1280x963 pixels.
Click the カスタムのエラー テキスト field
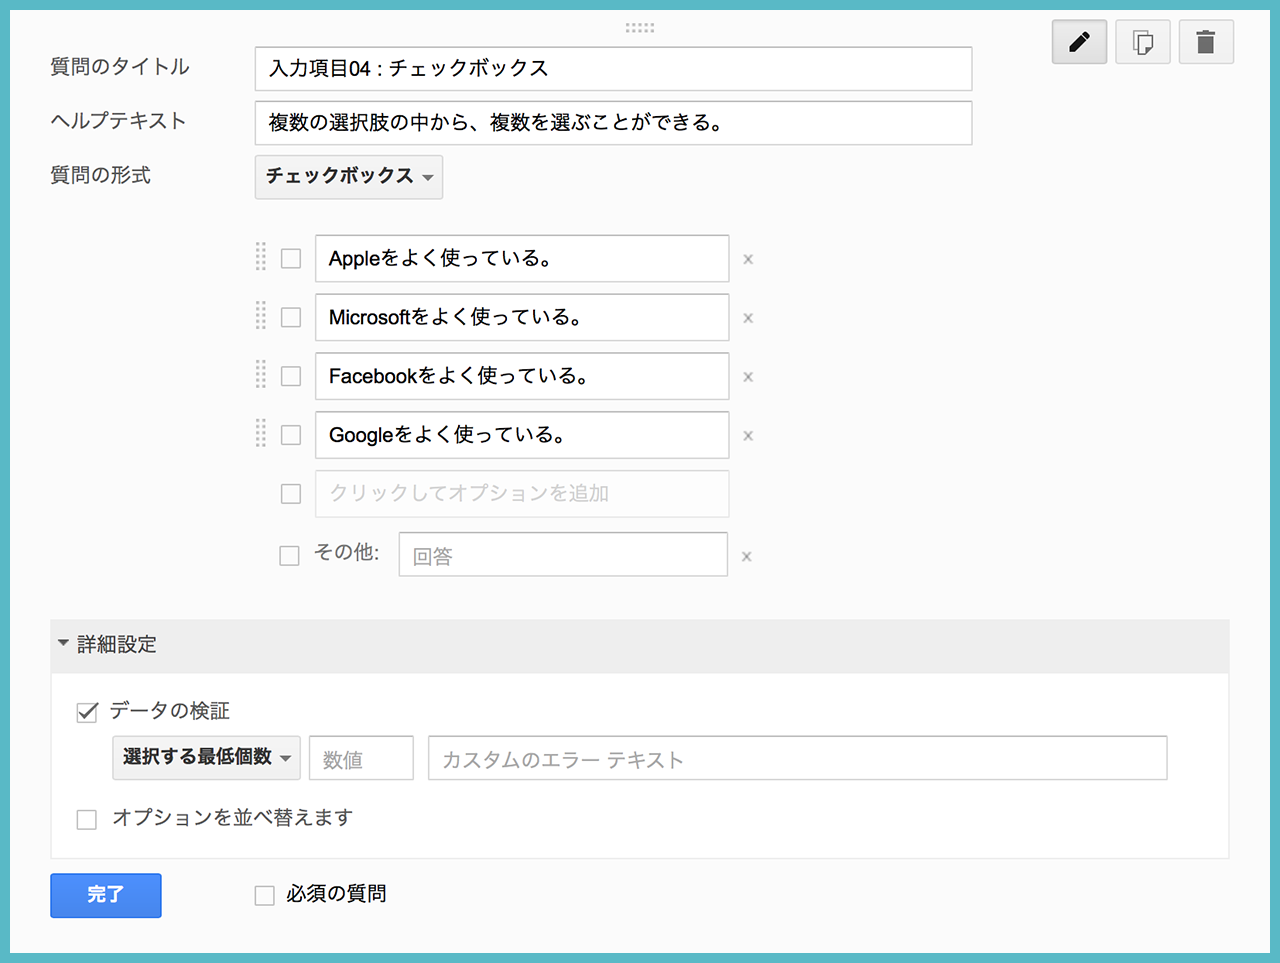click(798, 758)
